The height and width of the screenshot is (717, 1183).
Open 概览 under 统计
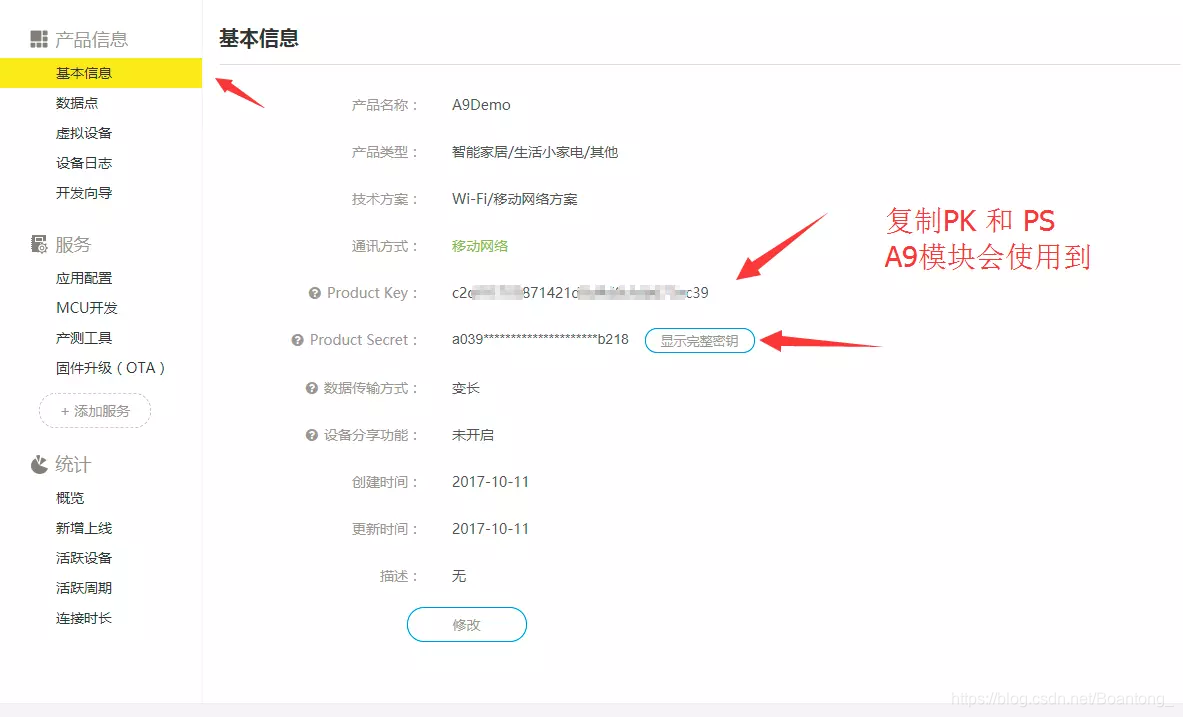point(72,497)
